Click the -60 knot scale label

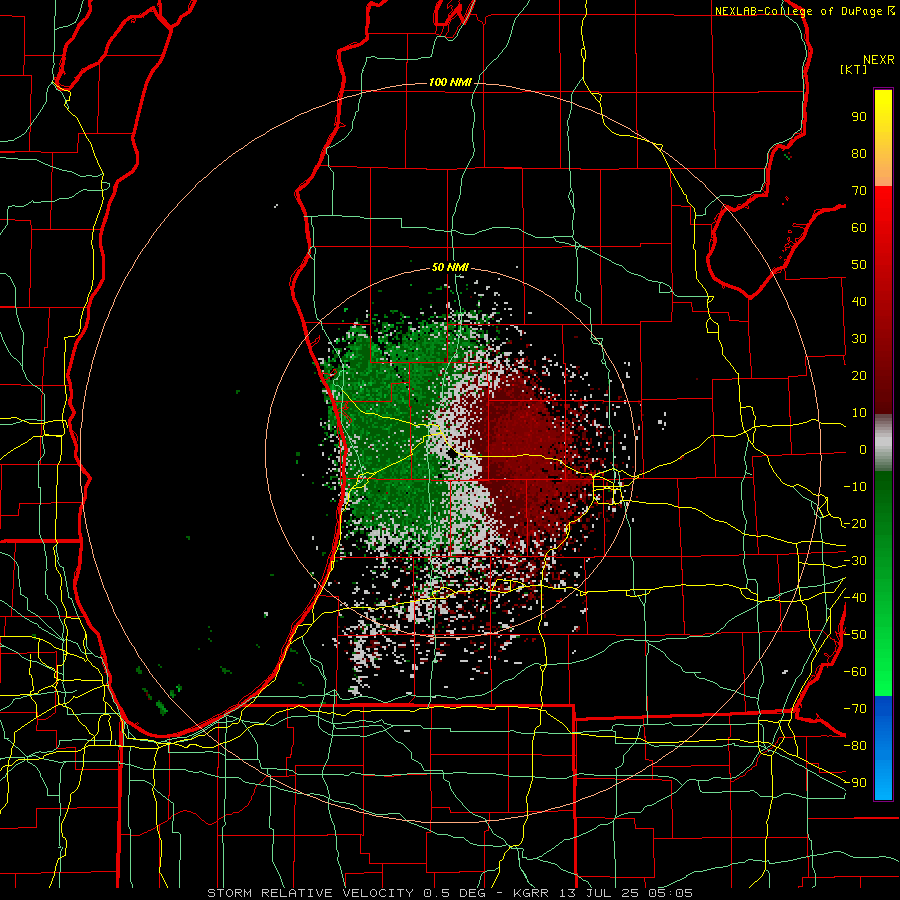point(855,672)
